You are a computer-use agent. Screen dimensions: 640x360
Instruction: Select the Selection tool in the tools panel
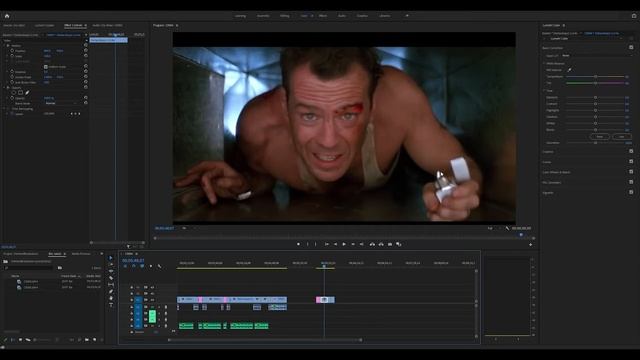(x=111, y=258)
